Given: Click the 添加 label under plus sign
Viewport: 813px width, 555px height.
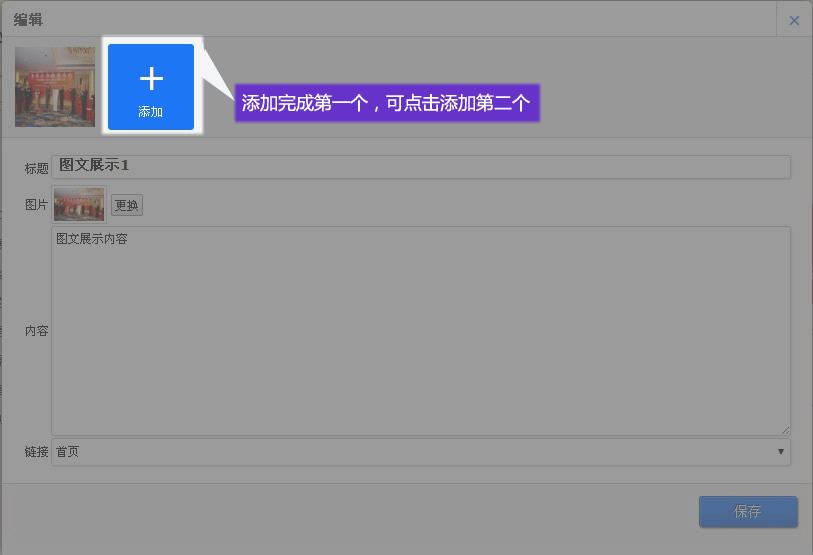Looking at the screenshot, I should click(x=151, y=112).
